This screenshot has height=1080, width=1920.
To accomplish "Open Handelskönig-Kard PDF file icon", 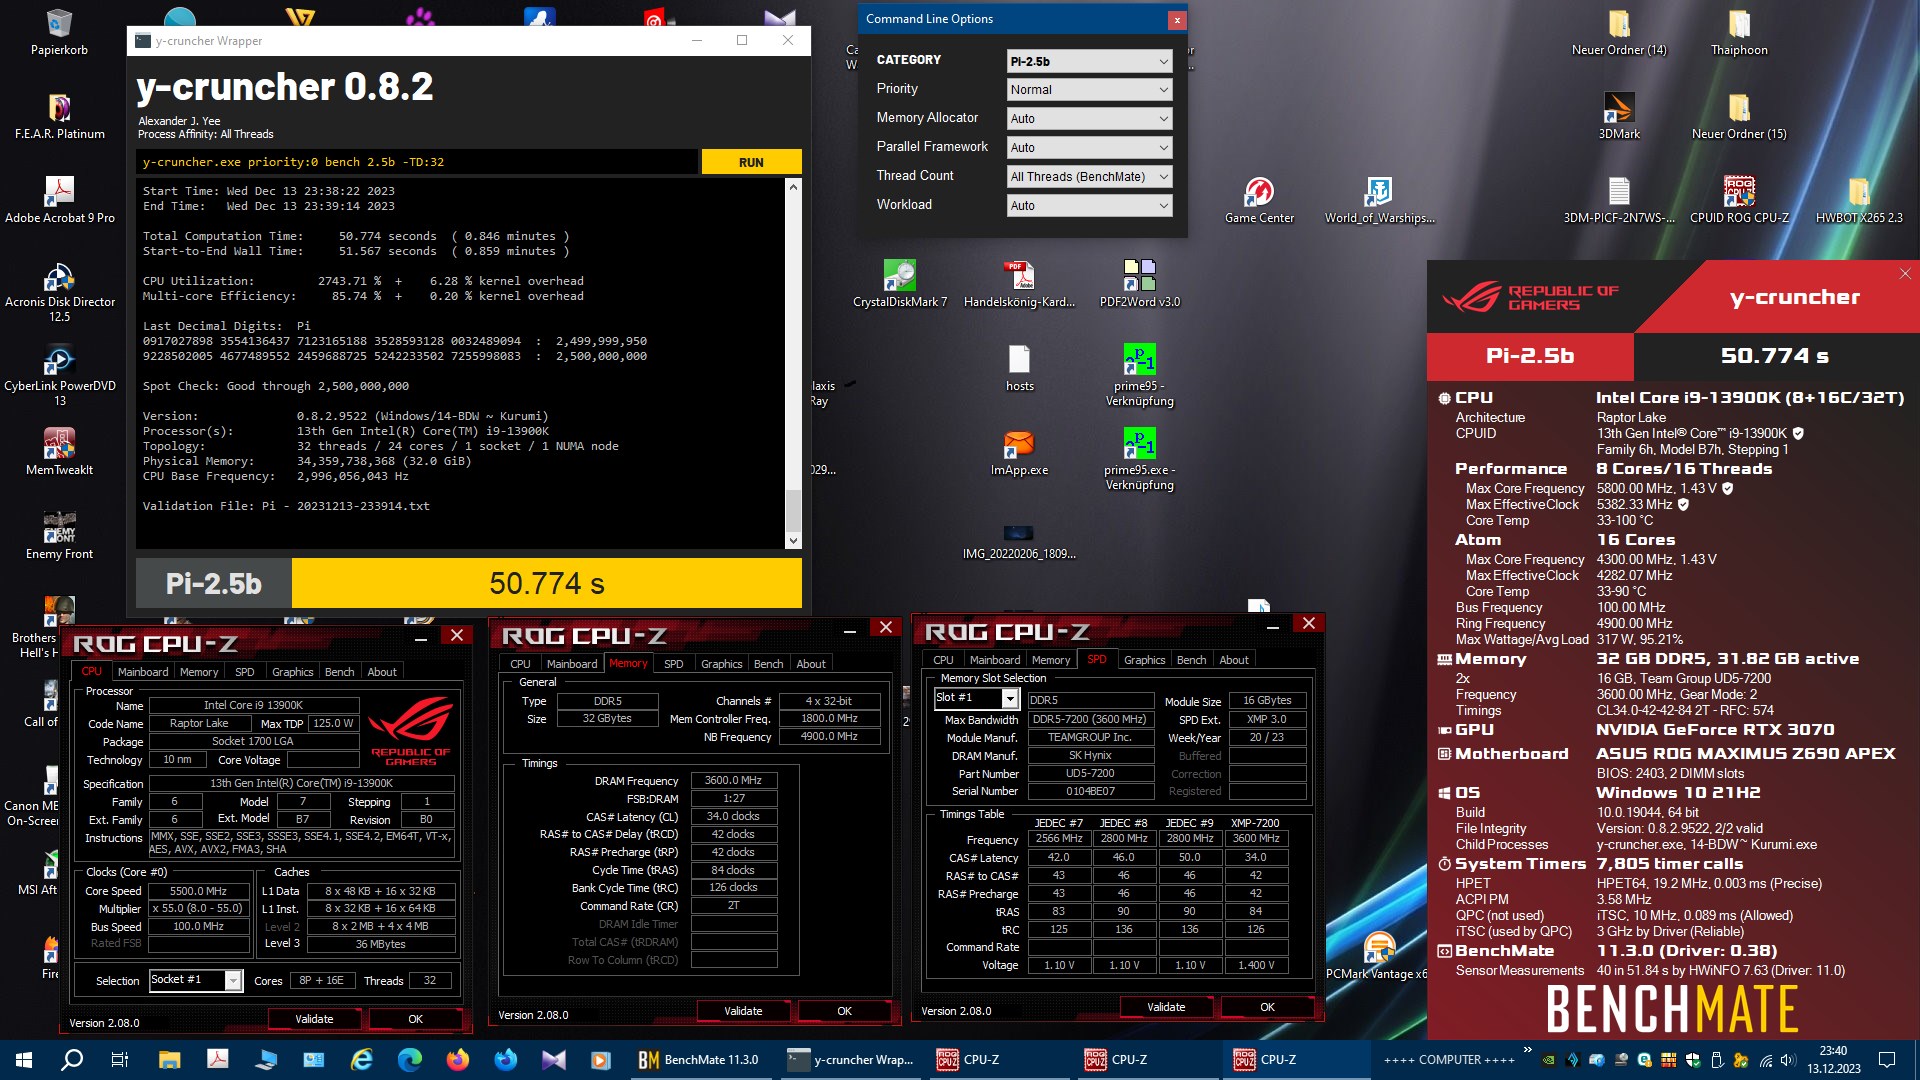I will click(x=1019, y=283).
